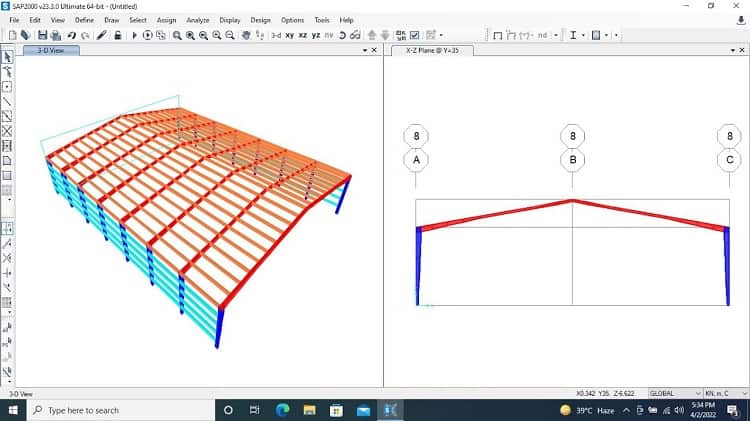Viewport: 750px width, 421px height.
Task: Click the Rubber Band Zoom magnifier icon
Action: tap(177, 35)
